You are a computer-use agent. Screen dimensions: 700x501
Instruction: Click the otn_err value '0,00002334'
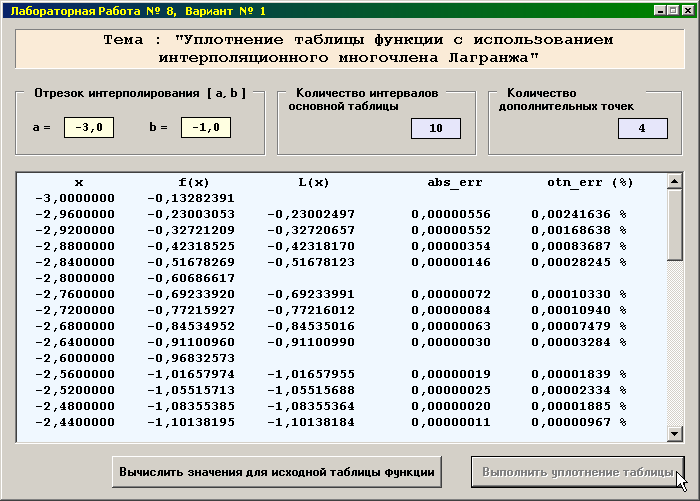571,390
